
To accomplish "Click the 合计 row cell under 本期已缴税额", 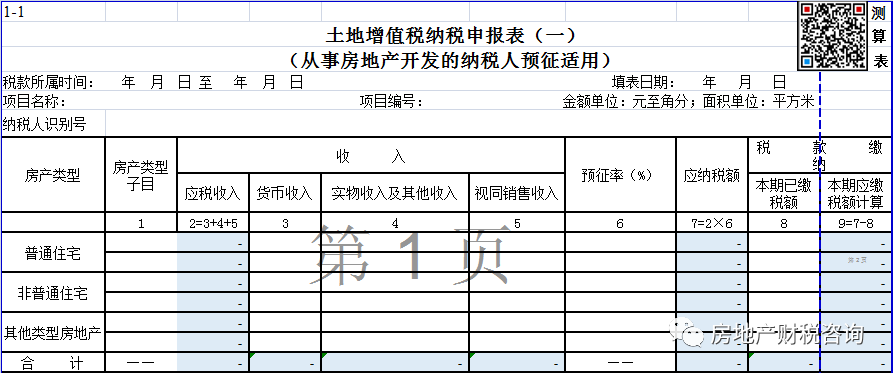I will click(784, 362).
